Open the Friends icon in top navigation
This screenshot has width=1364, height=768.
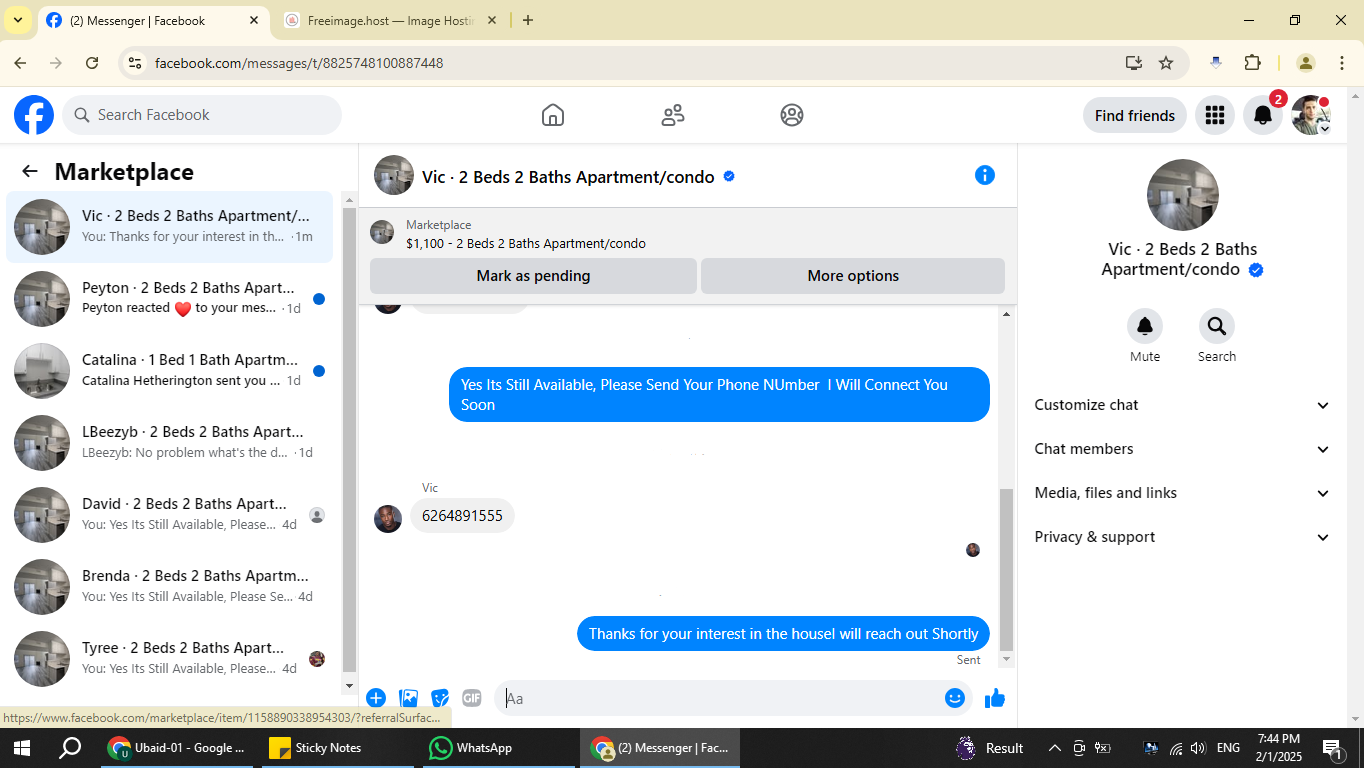[x=673, y=115]
